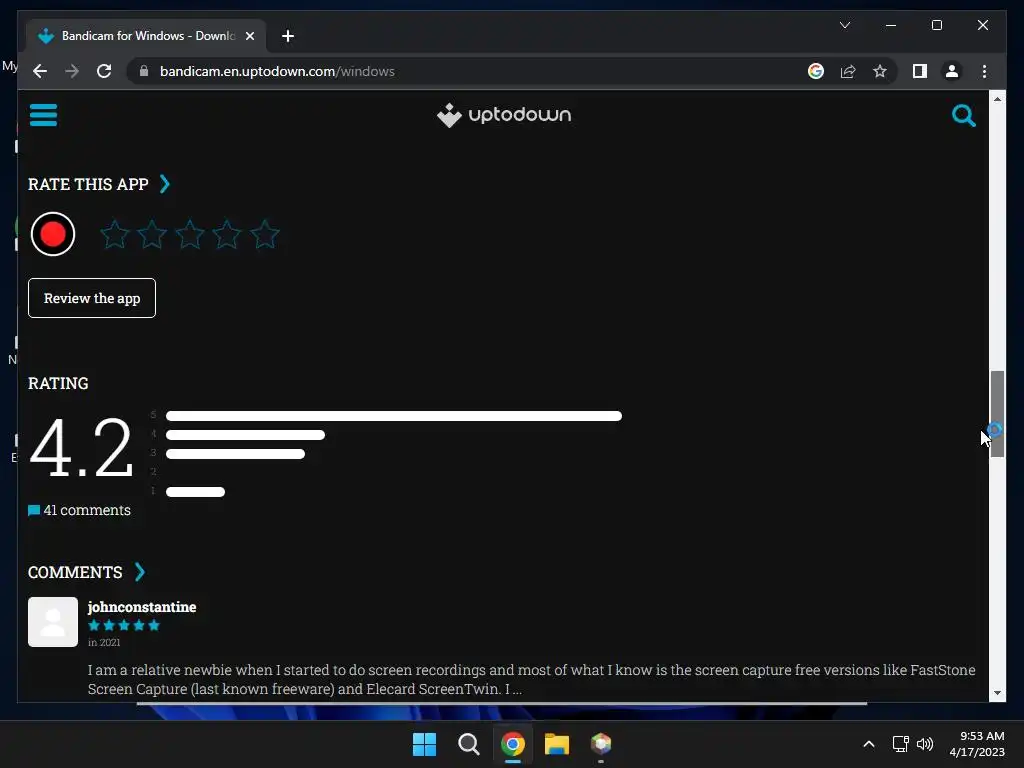The width and height of the screenshot is (1024, 768).
Task: Open Chrome's three-dot menu
Action: coord(984,71)
